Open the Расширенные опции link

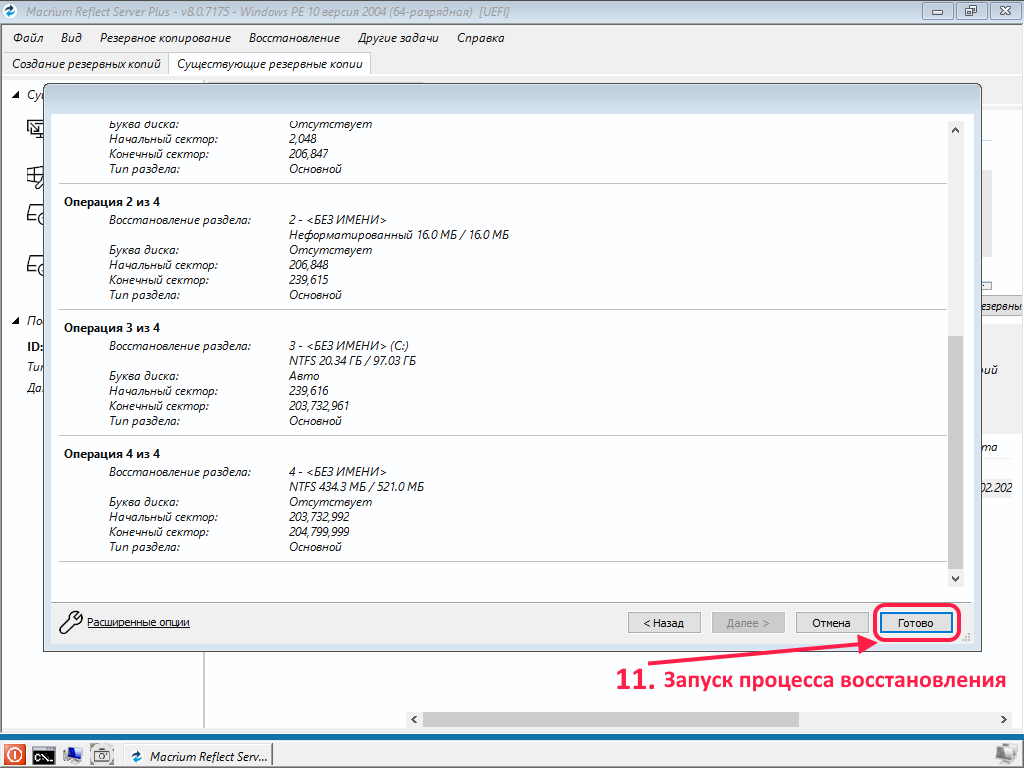click(x=138, y=622)
